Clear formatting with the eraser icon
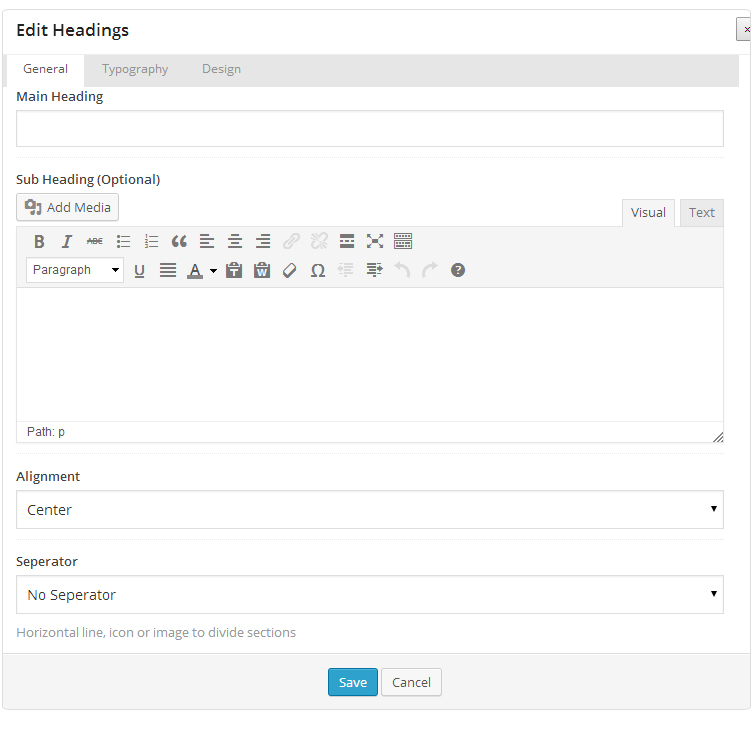Image resolution: width=756 pixels, height=729 pixels. [x=290, y=270]
